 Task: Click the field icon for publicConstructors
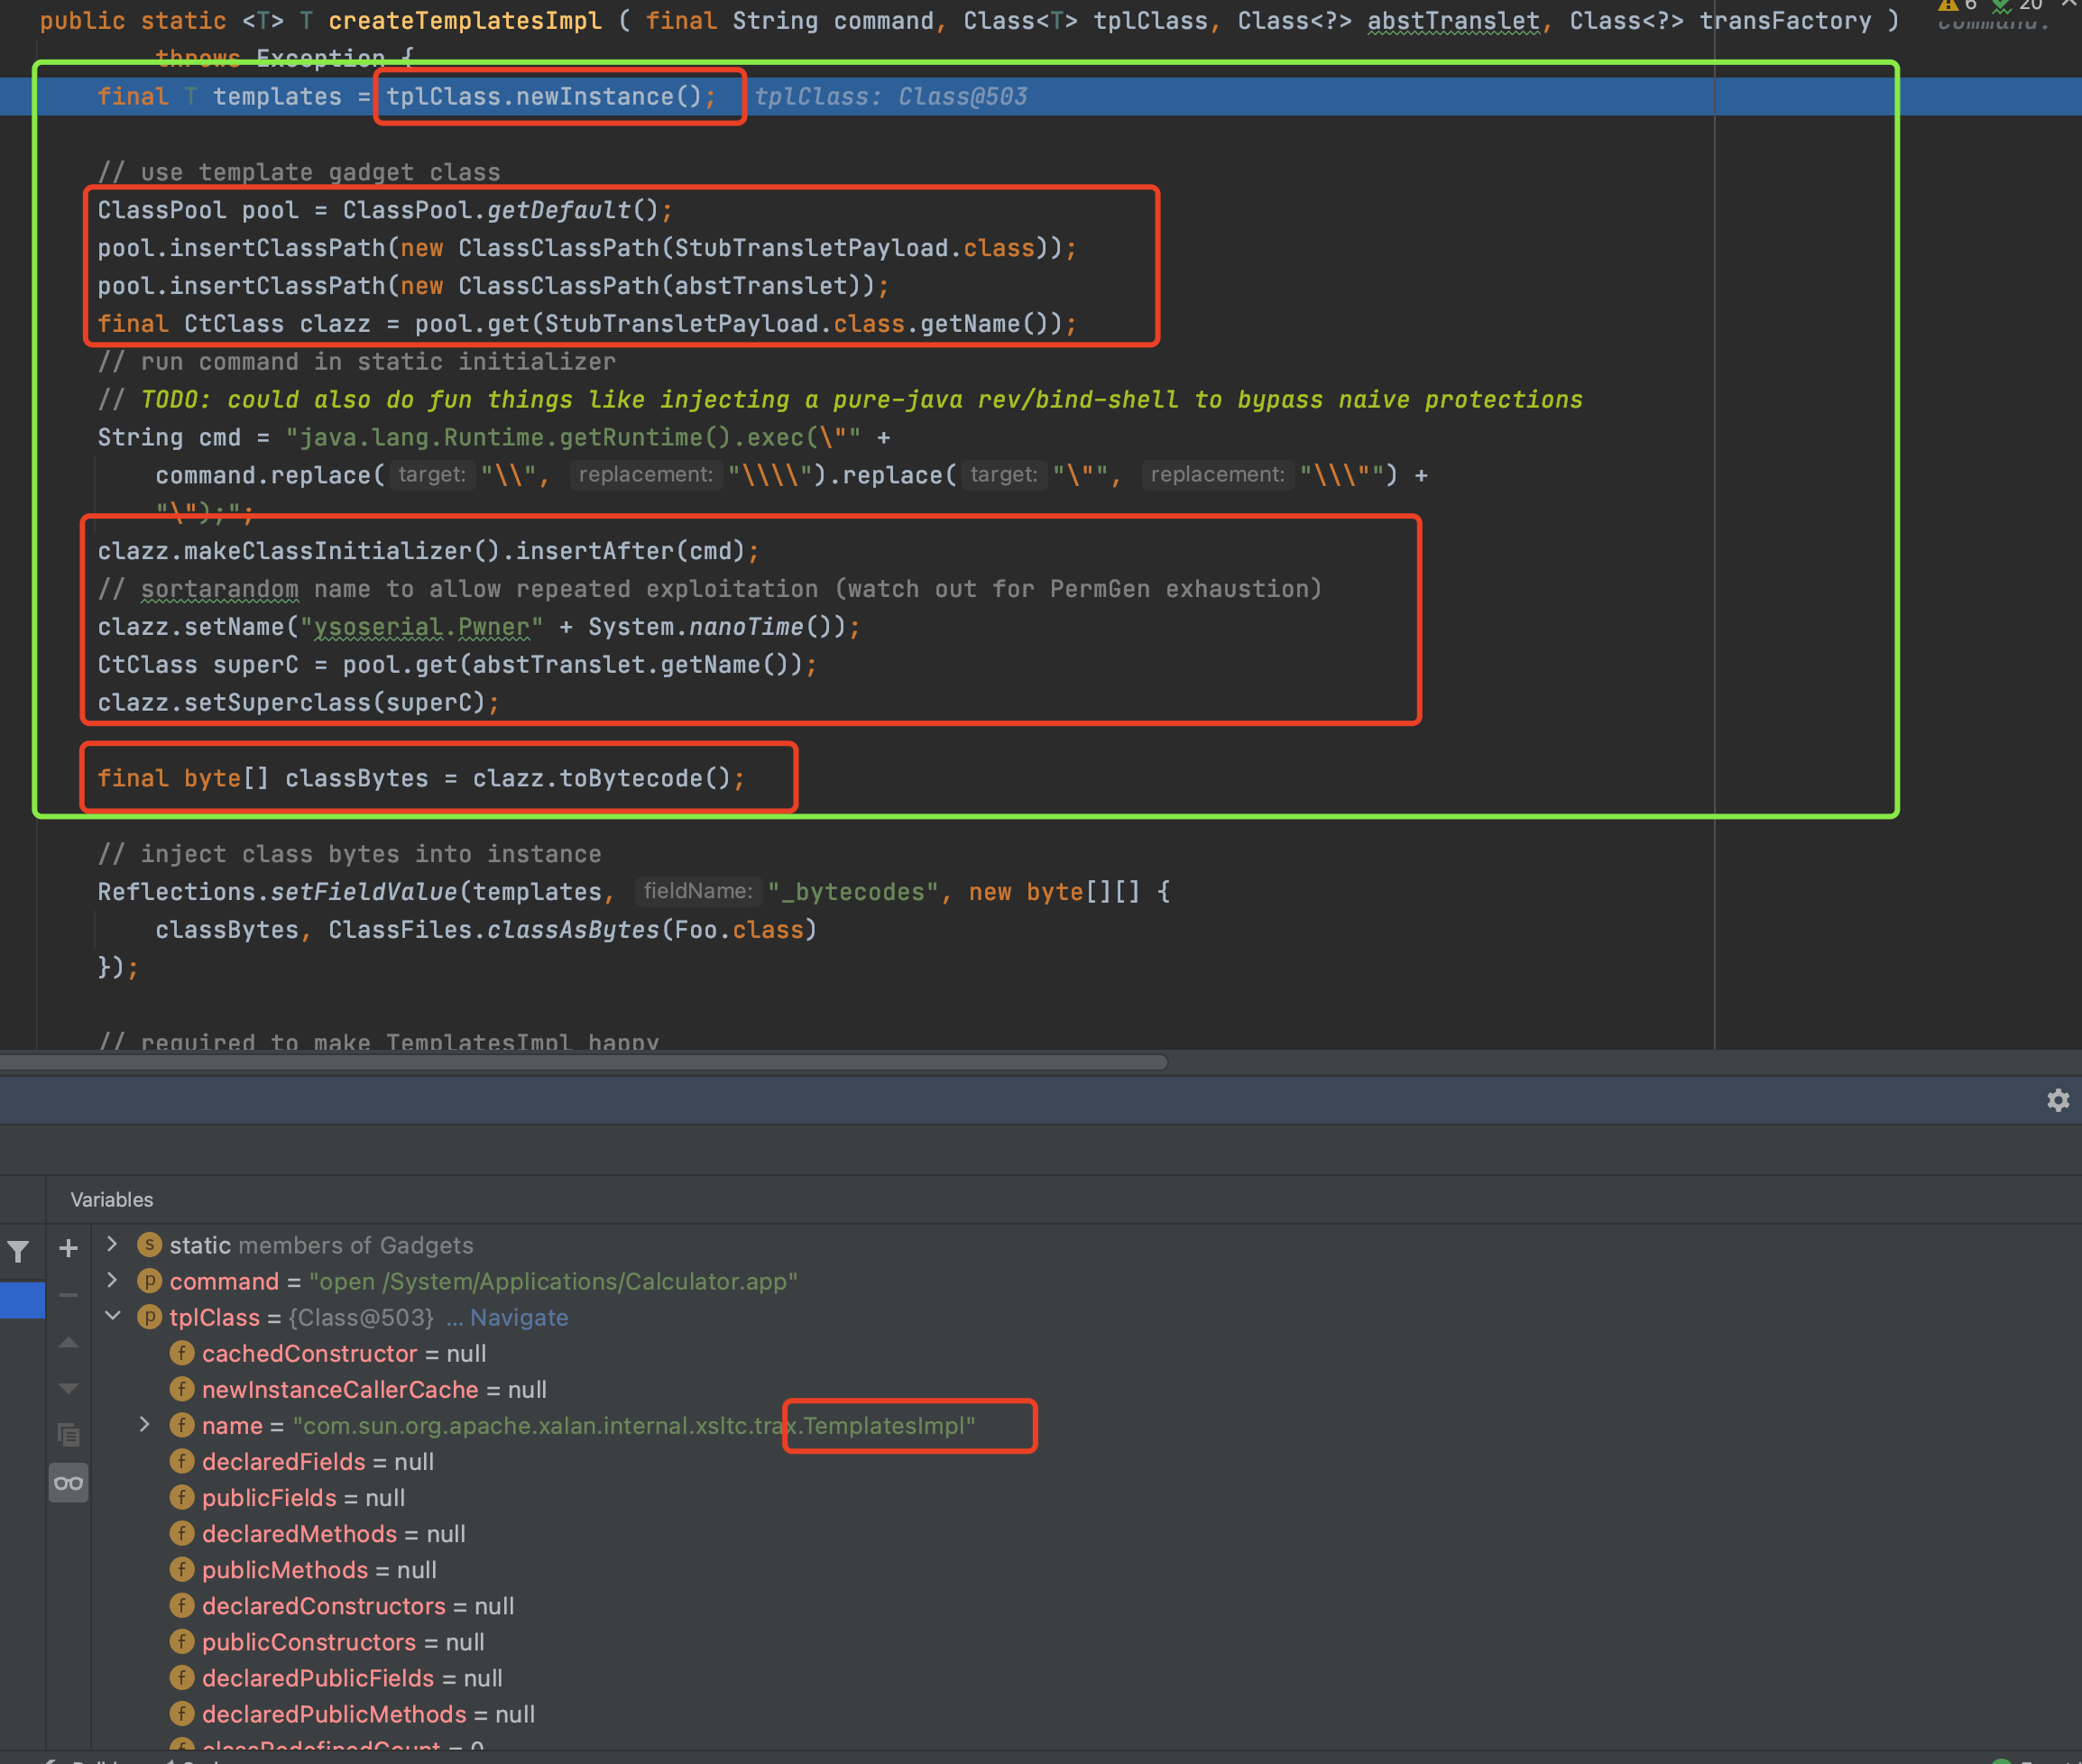[182, 1641]
